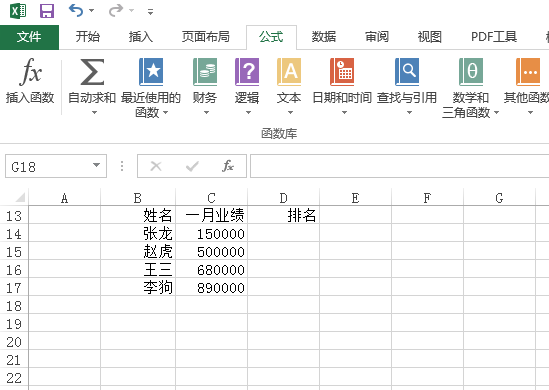Screen dimensions: 549x390
Task: Click cell with value 500000
Action: (211, 251)
